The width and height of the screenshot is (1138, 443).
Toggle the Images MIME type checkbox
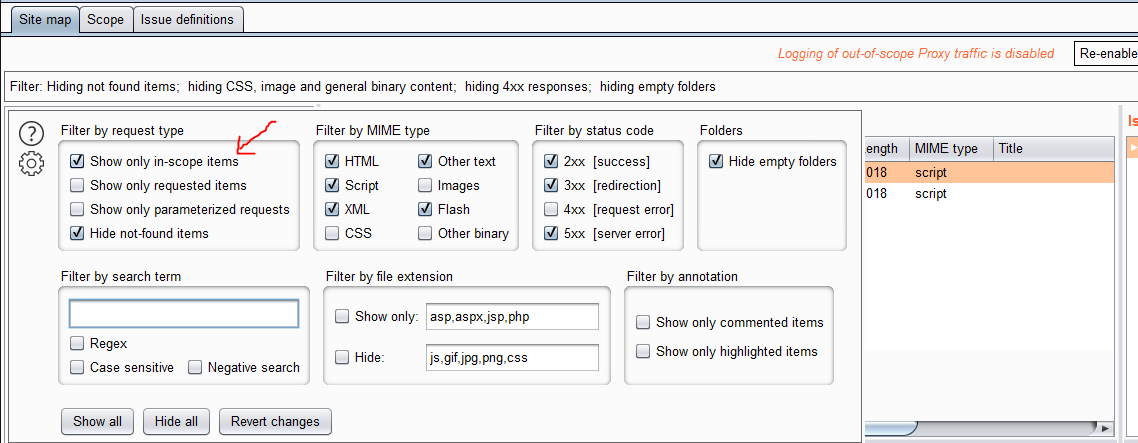point(425,185)
